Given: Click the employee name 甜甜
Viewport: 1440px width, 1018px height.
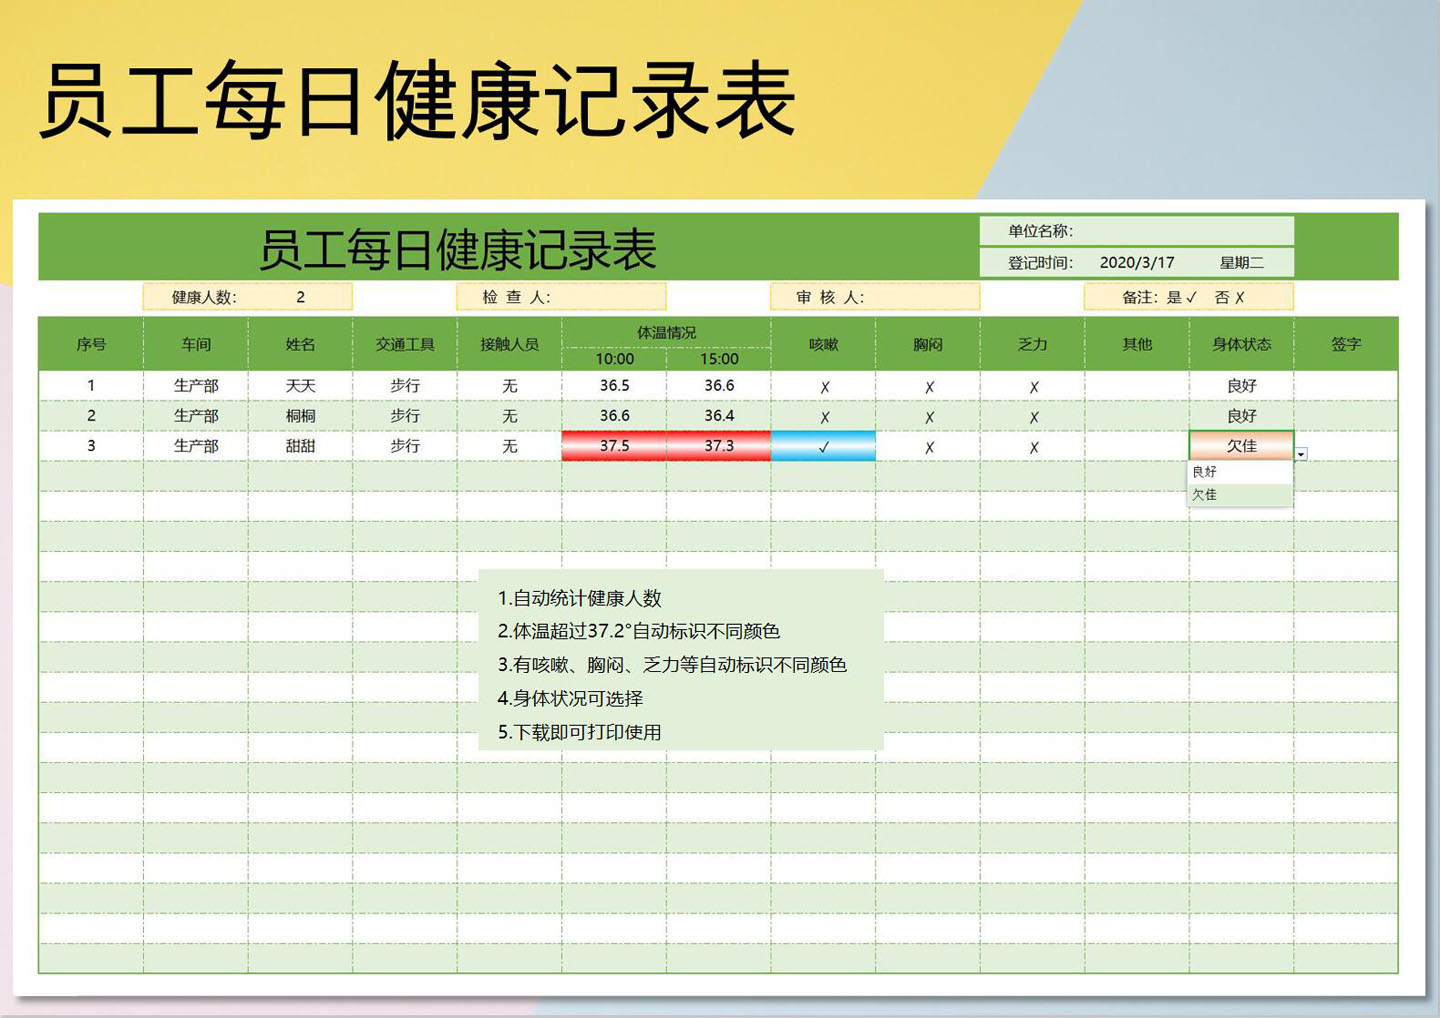Looking at the screenshot, I should (302, 446).
